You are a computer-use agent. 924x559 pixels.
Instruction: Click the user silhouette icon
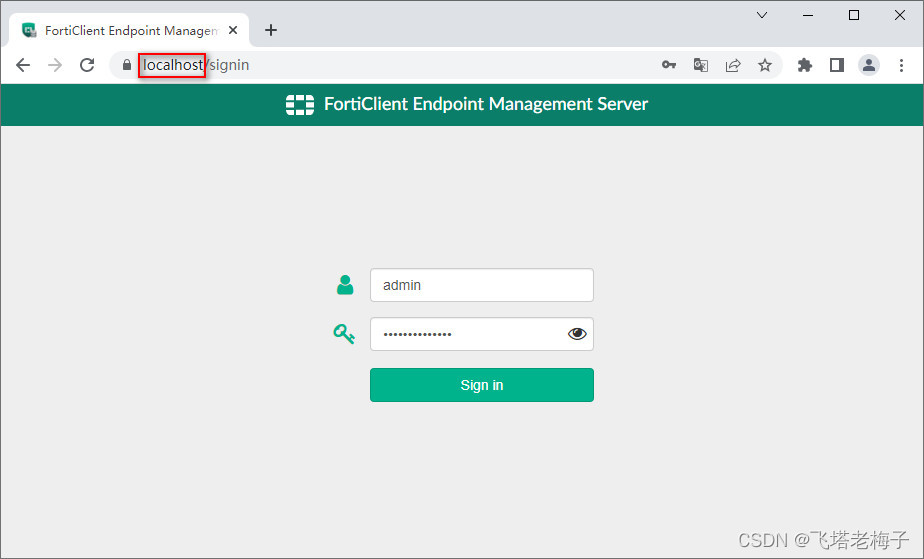(x=345, y=285)
